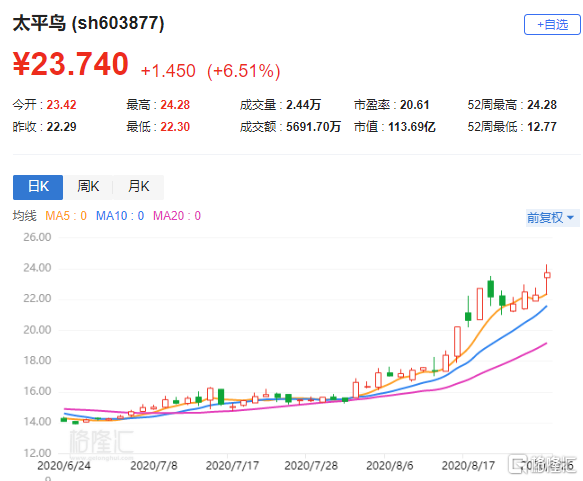Click the MA20 moving average label
The image size is (583, 481).
coord(177,216)
